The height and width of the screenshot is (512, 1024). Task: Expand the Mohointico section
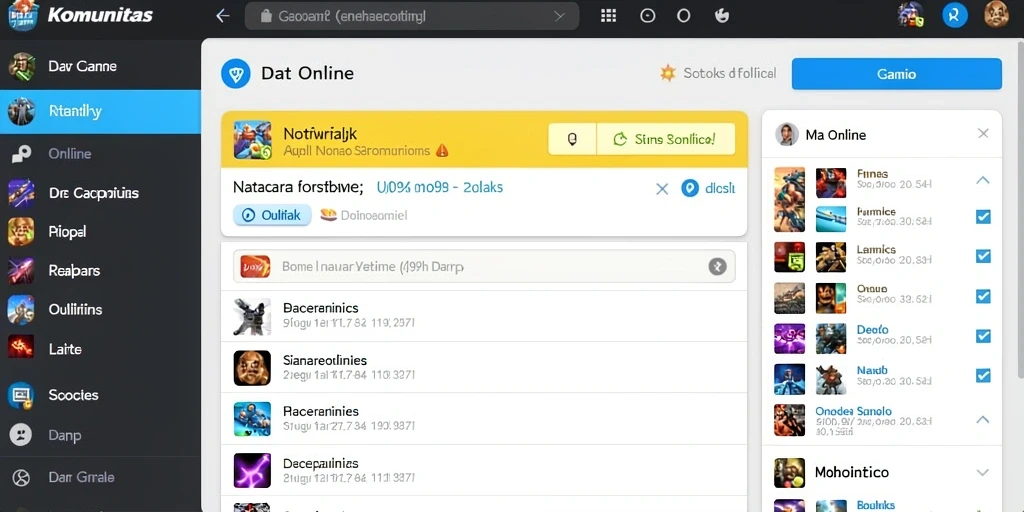click(x=983, y=472)
